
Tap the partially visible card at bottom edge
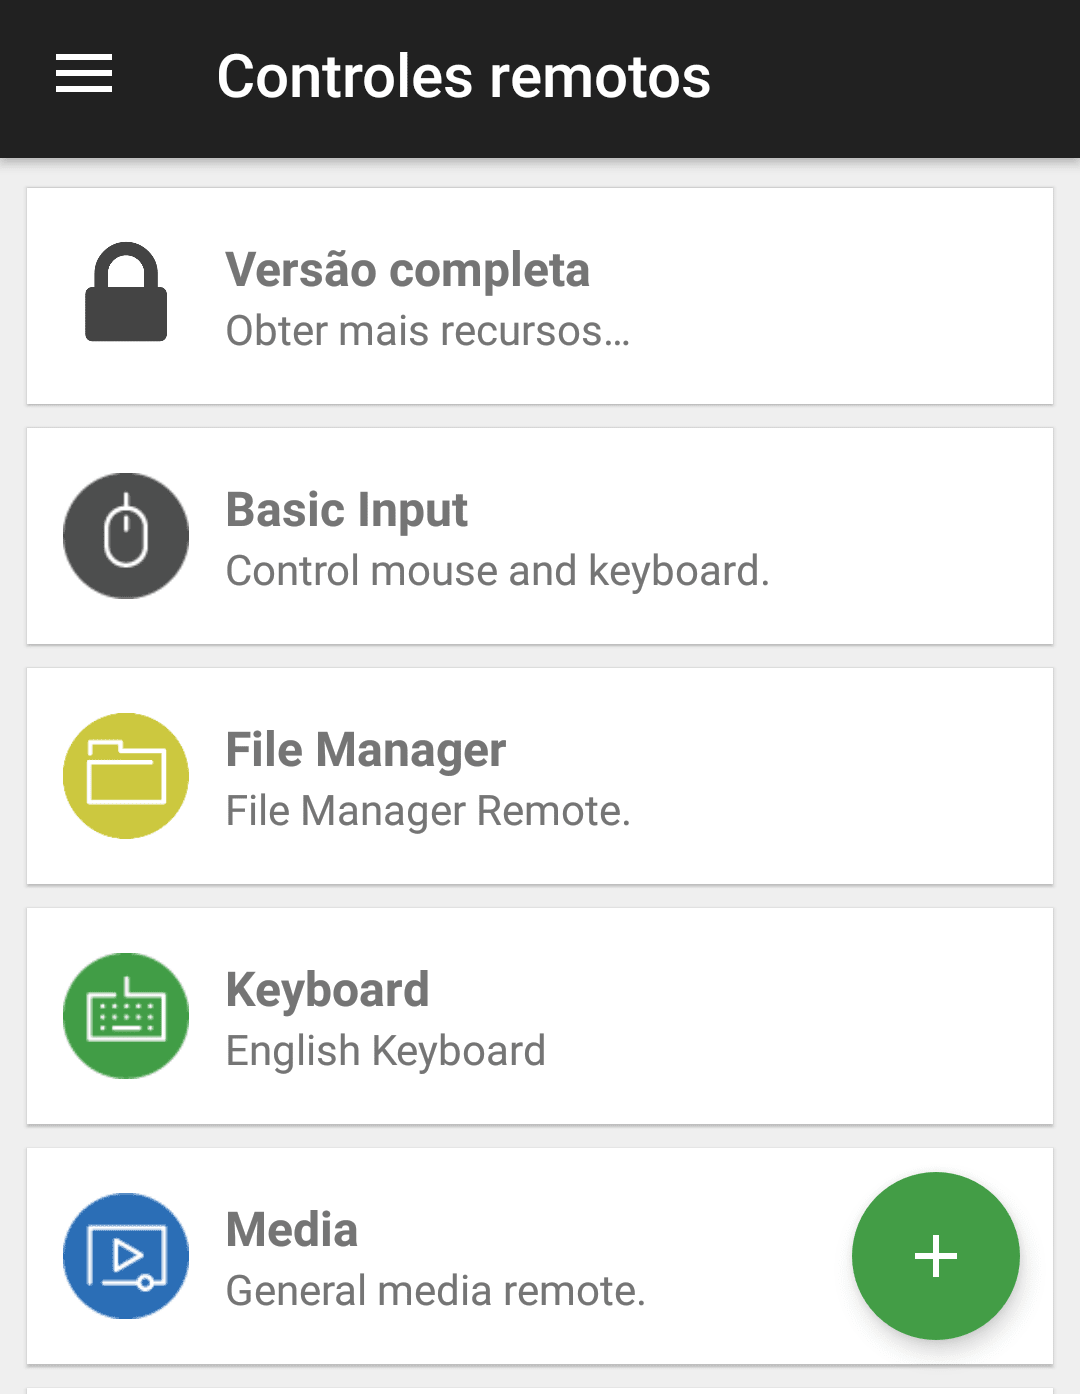click(x=540, y=1390)
